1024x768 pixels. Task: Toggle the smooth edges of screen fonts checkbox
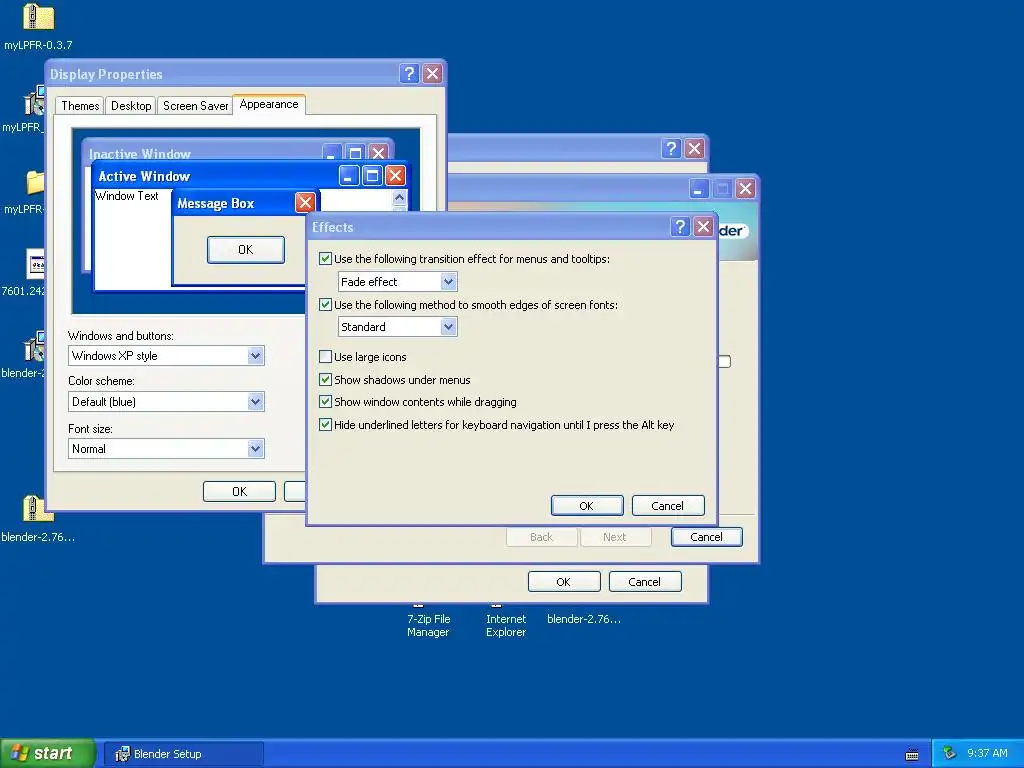click(x=325, y=304)
